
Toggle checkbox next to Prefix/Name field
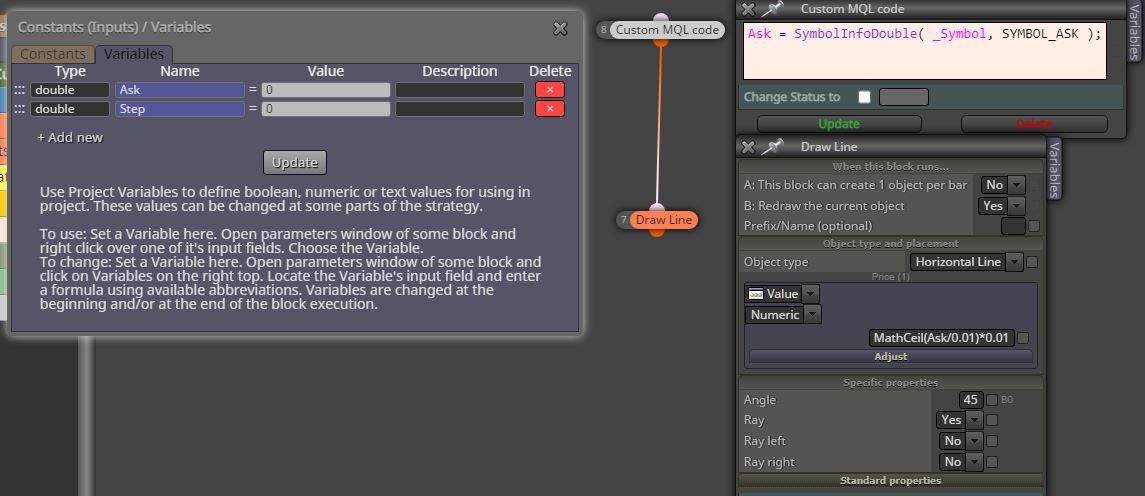(1034, 226)
